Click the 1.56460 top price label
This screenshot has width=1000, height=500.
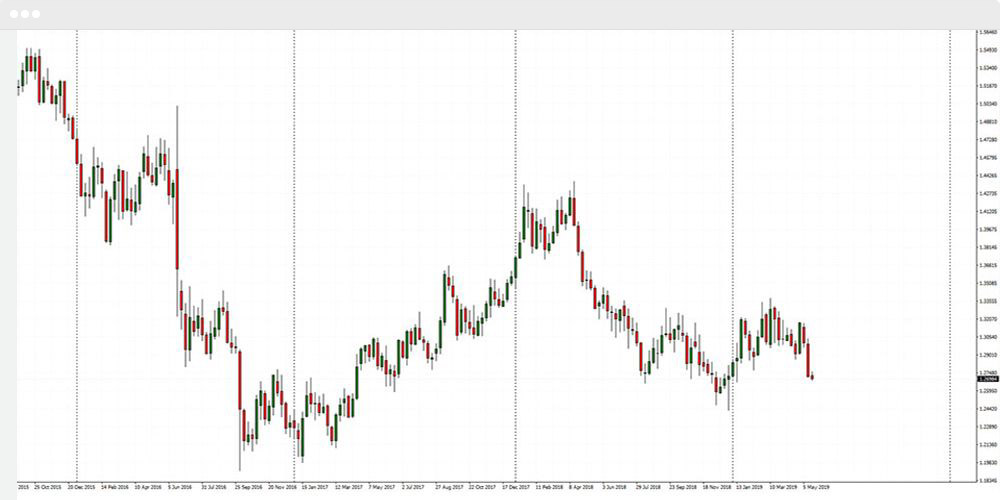[x=986, y=32]
